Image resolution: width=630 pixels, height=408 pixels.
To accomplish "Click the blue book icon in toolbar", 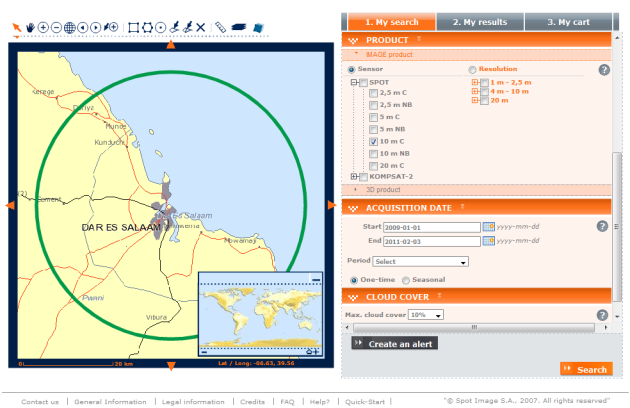I will click(x=258, y=28).
